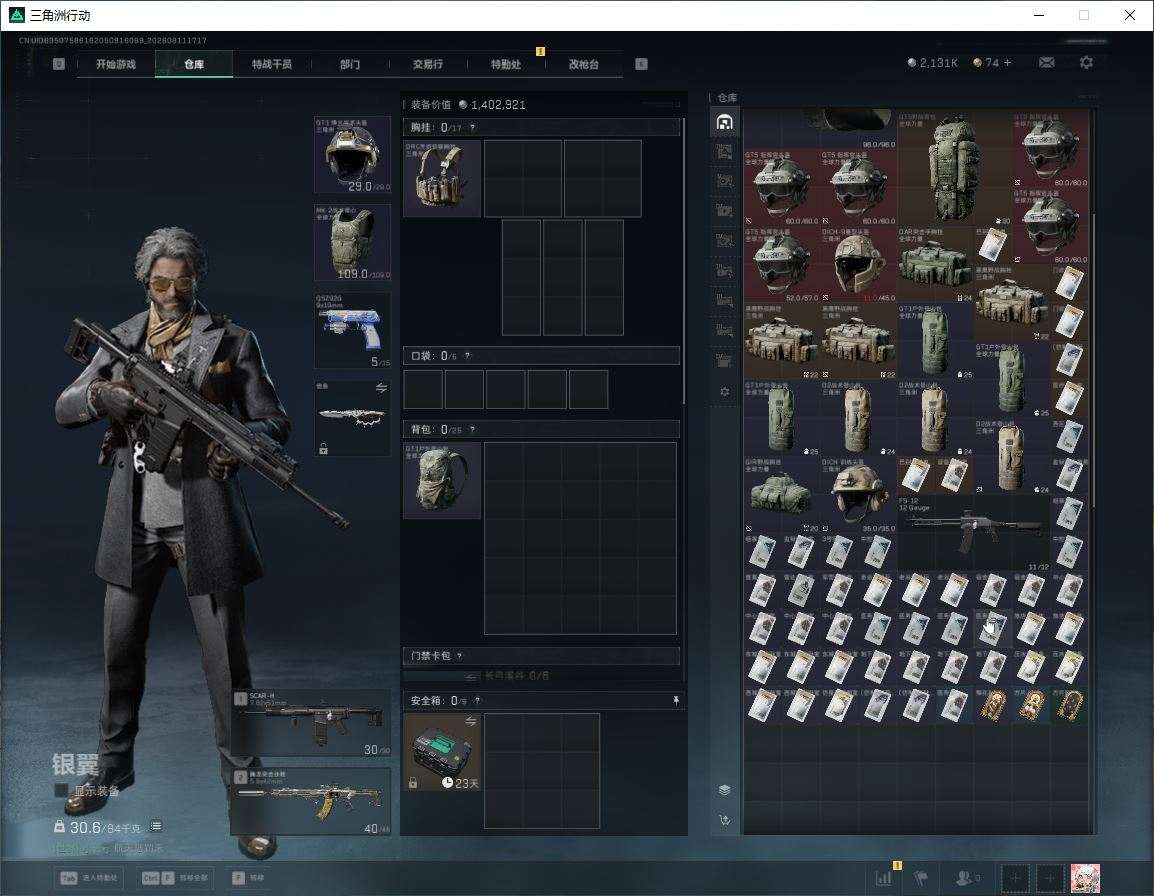
Task: Select the SCAR-H primary weapon slot
Action: (311, 722)
